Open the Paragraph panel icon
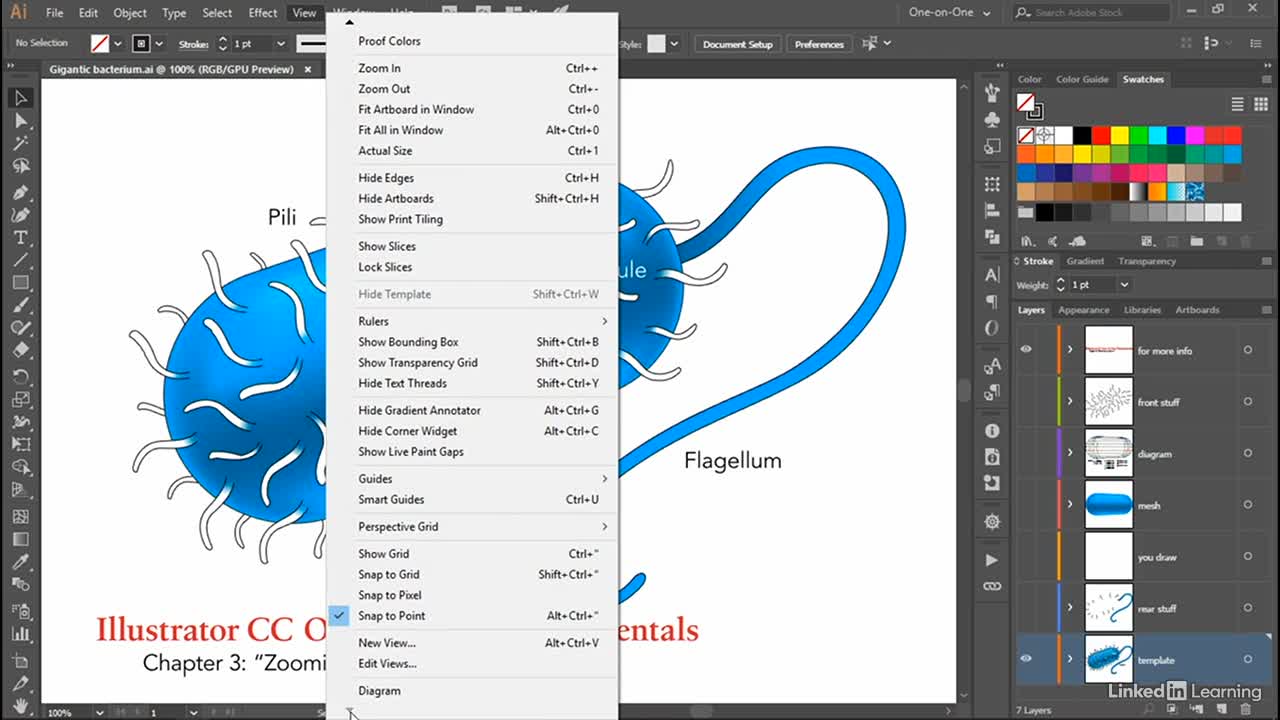The height and width of the screenshot is (720, 1280). 992,301
